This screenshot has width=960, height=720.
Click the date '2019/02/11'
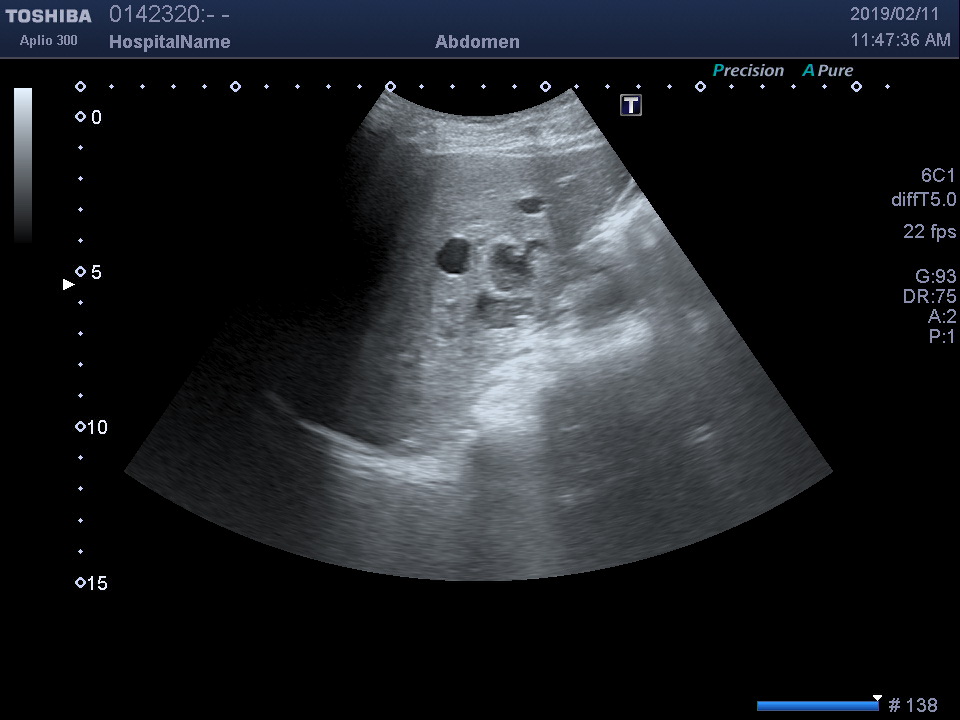point(894,14)
